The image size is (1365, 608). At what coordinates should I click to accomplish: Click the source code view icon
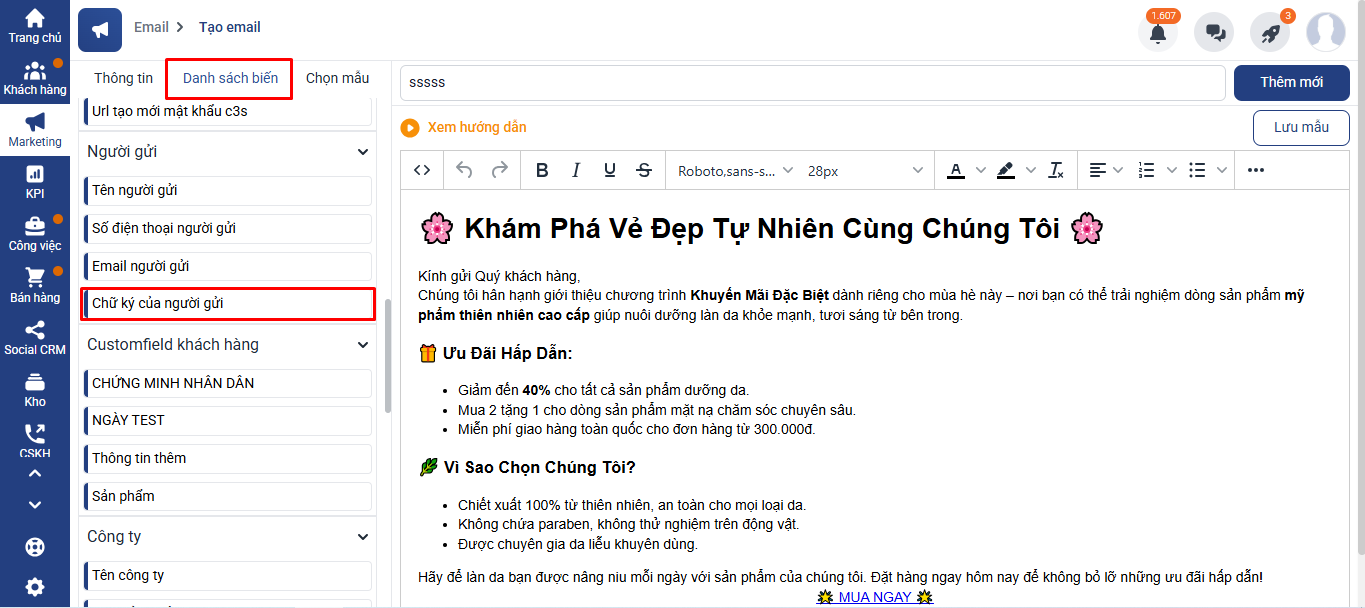pyautogui.click(x=422, y=171)
